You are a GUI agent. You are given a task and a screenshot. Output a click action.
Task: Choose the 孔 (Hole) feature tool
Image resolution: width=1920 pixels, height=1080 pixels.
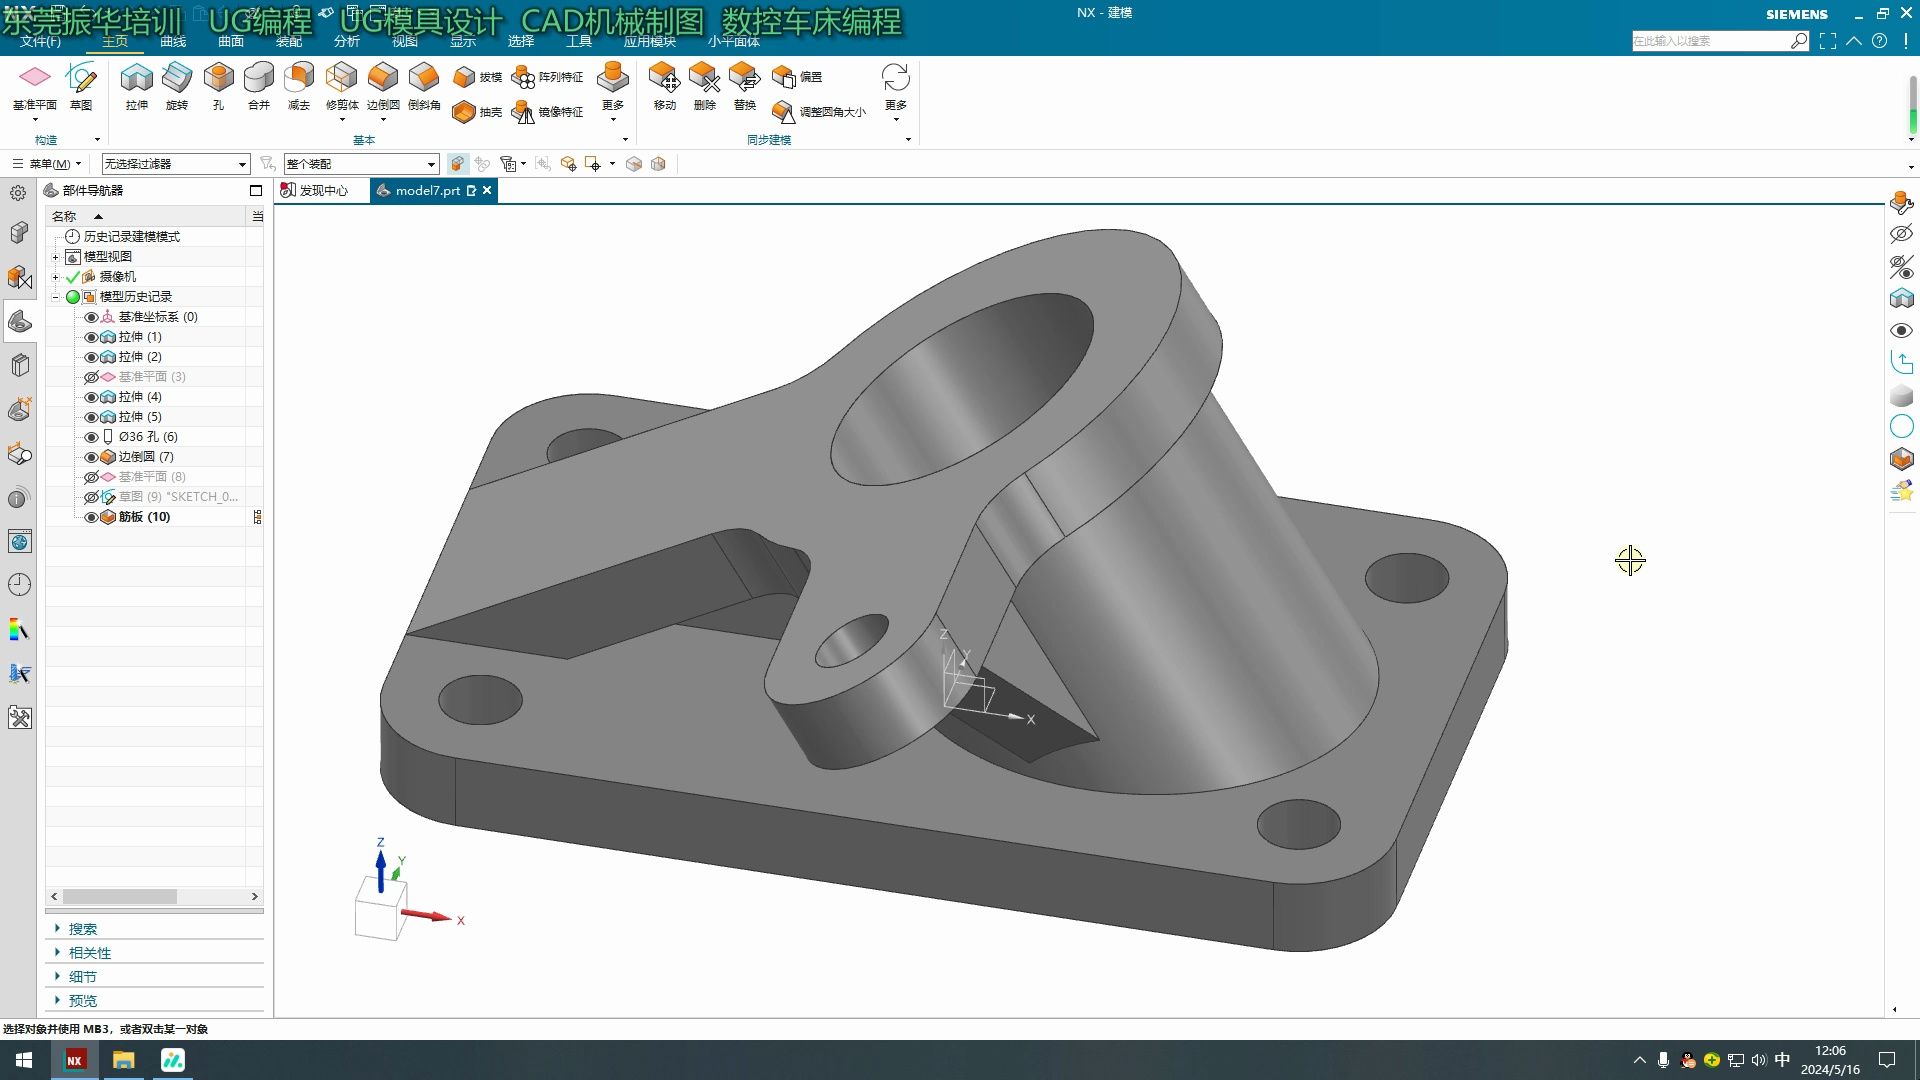pos(218,78)
